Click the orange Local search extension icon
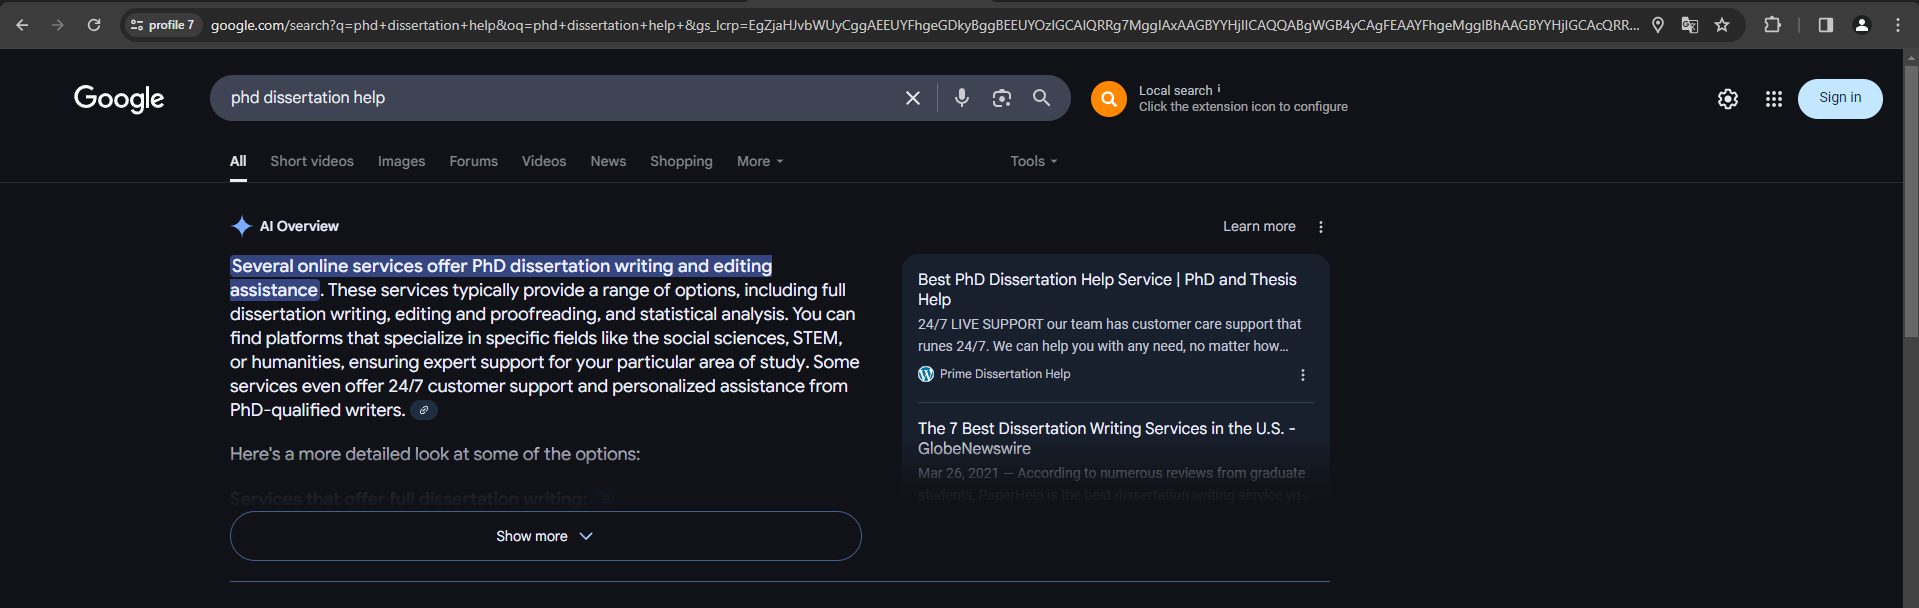The image size is (1919, 608). (x=1109, y=99)
